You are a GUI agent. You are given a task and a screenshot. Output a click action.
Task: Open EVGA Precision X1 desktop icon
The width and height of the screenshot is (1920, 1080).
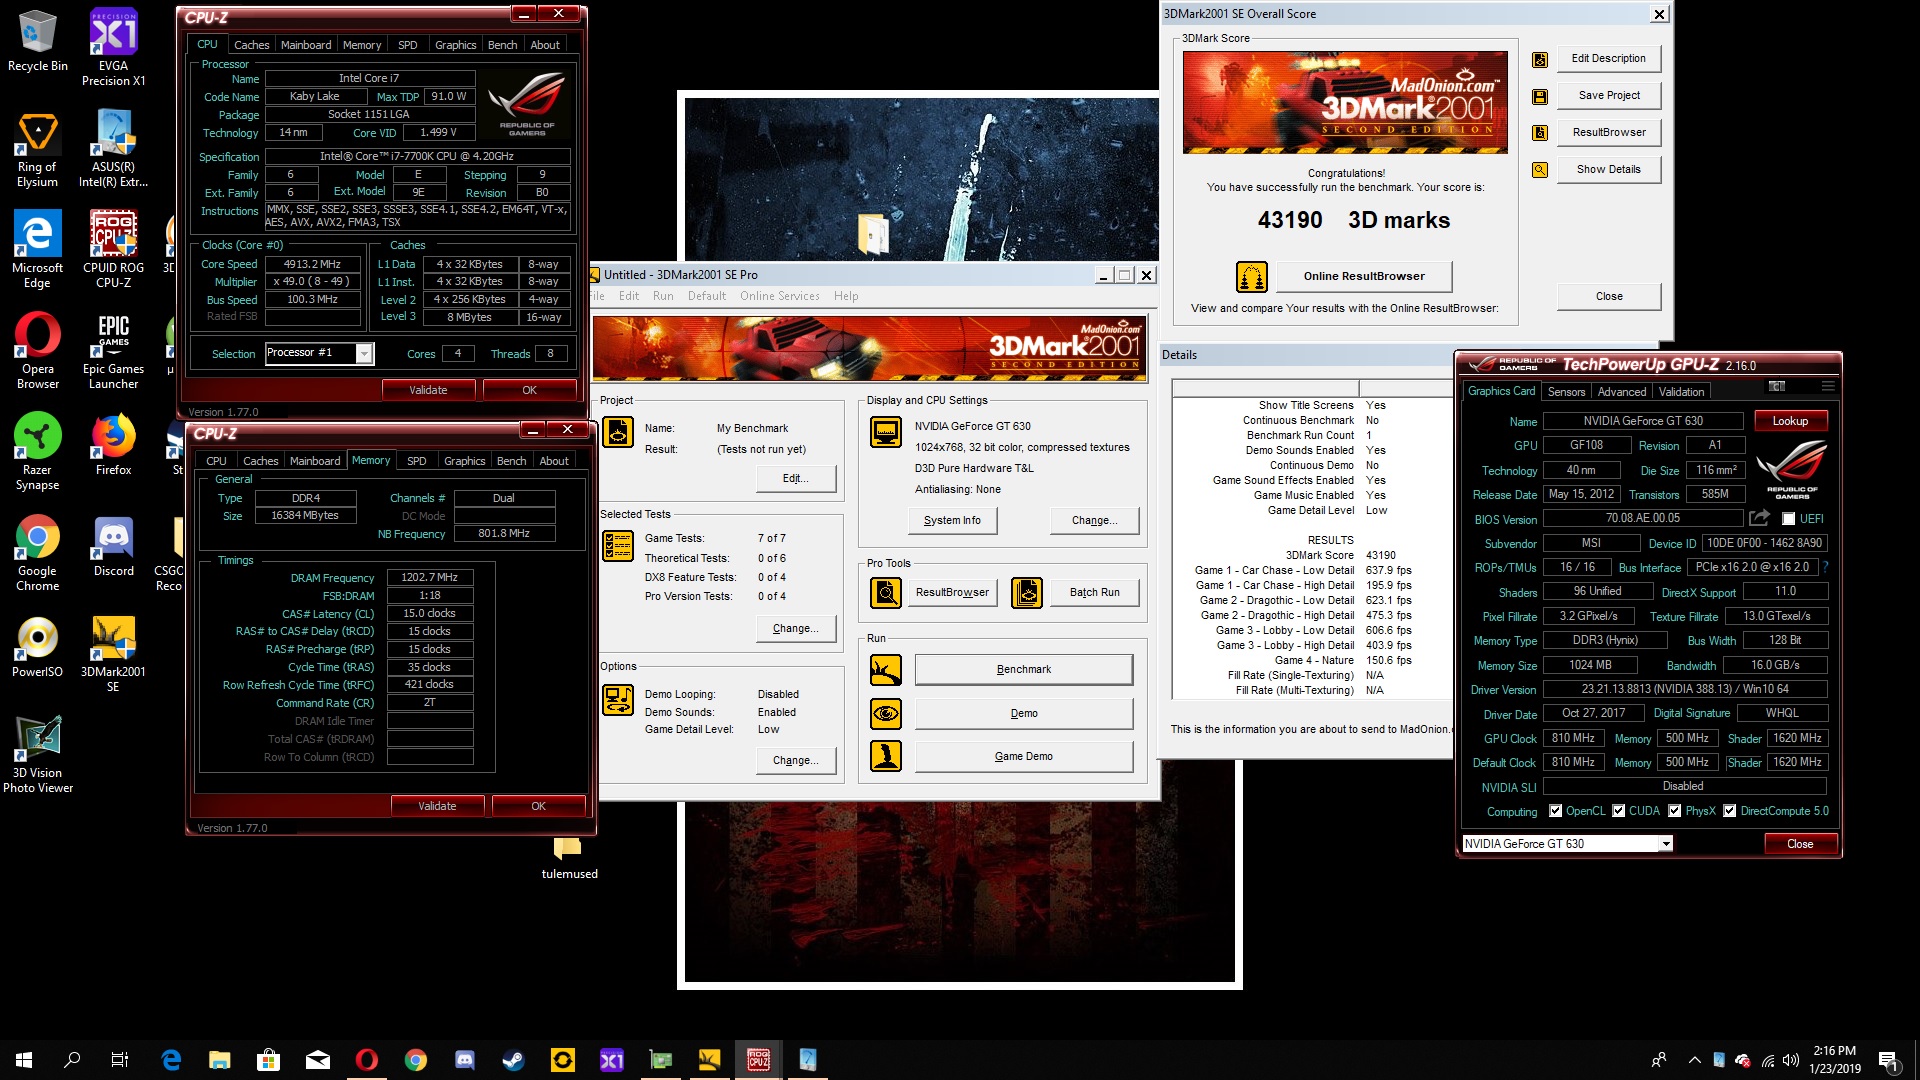tap(113, 47)
